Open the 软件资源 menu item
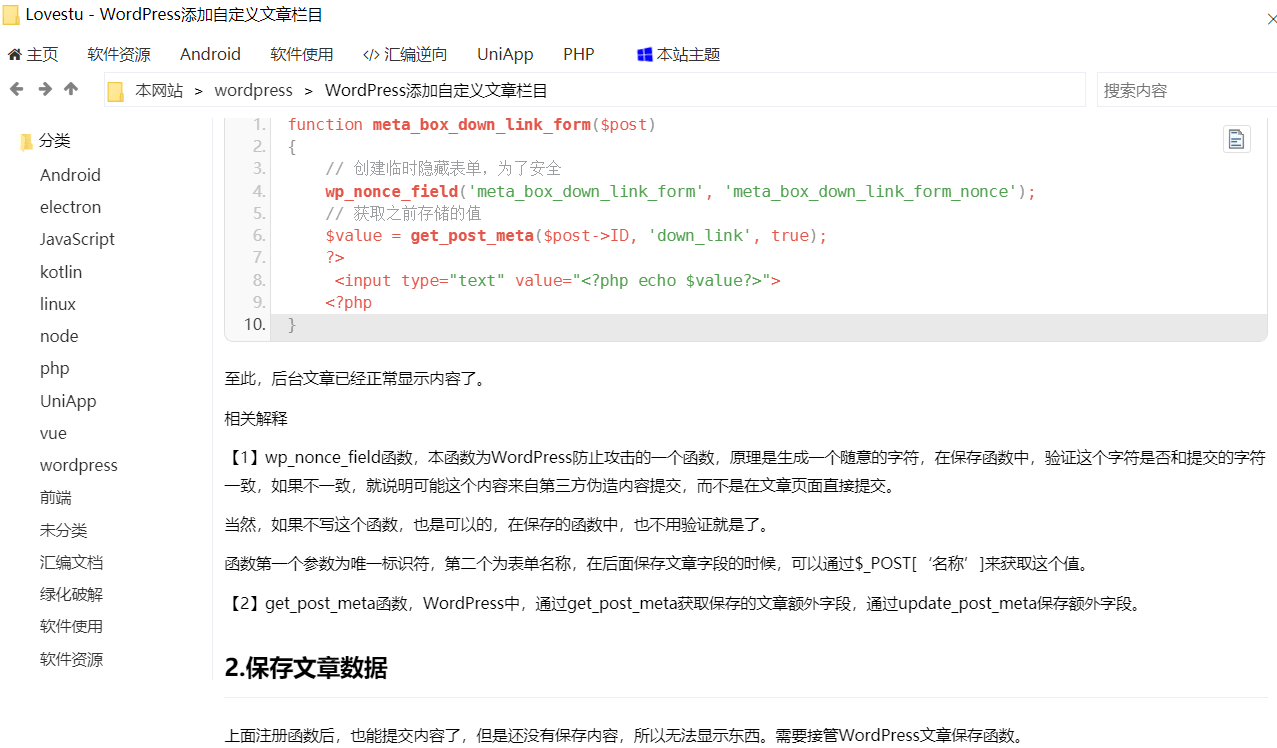Viewport: 1277px width, 748px height. click(119, 54)
